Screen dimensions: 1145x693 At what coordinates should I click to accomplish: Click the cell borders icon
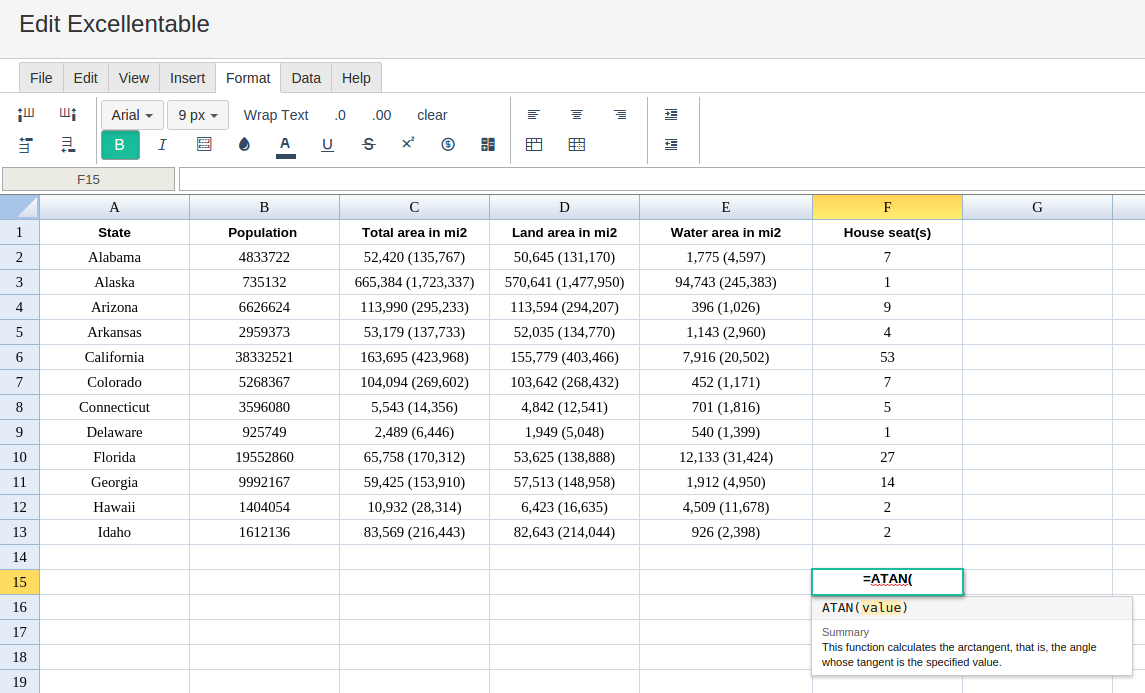204,145
